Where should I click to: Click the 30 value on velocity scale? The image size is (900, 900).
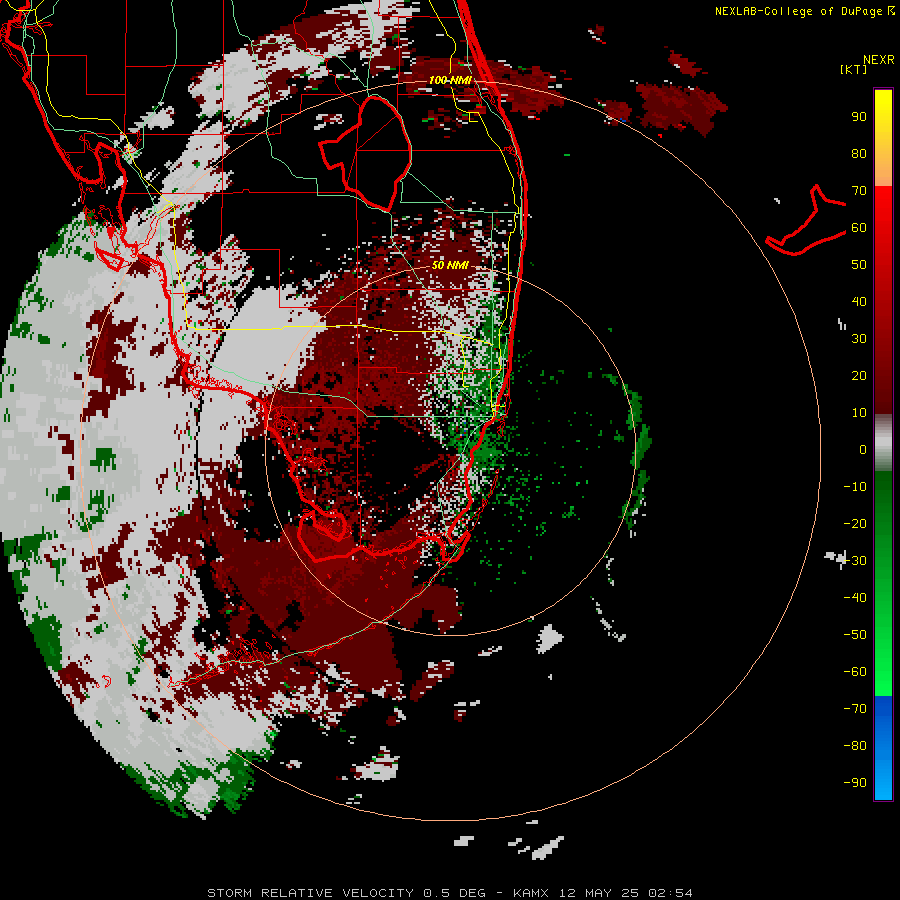tap(859, 339)
